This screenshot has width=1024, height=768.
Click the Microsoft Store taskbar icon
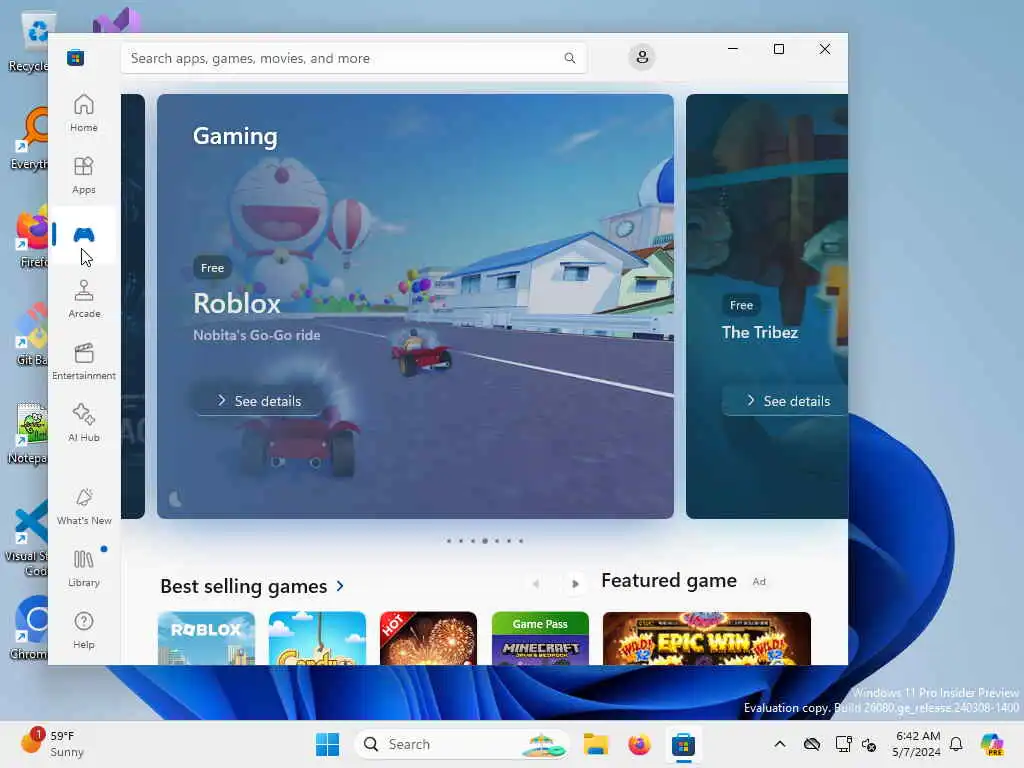[x=683, y=744]
